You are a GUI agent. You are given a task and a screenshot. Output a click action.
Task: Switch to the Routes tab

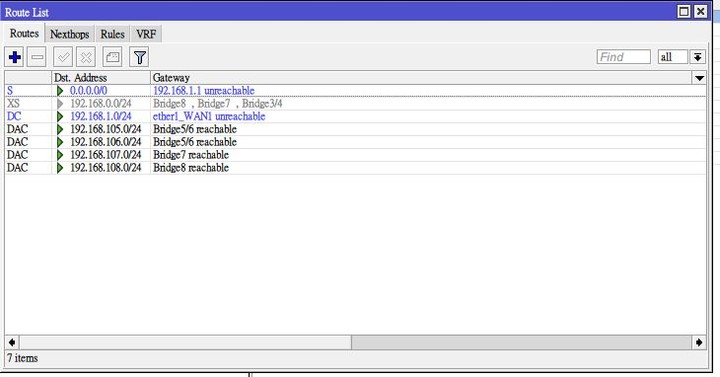tap(24, 34)
